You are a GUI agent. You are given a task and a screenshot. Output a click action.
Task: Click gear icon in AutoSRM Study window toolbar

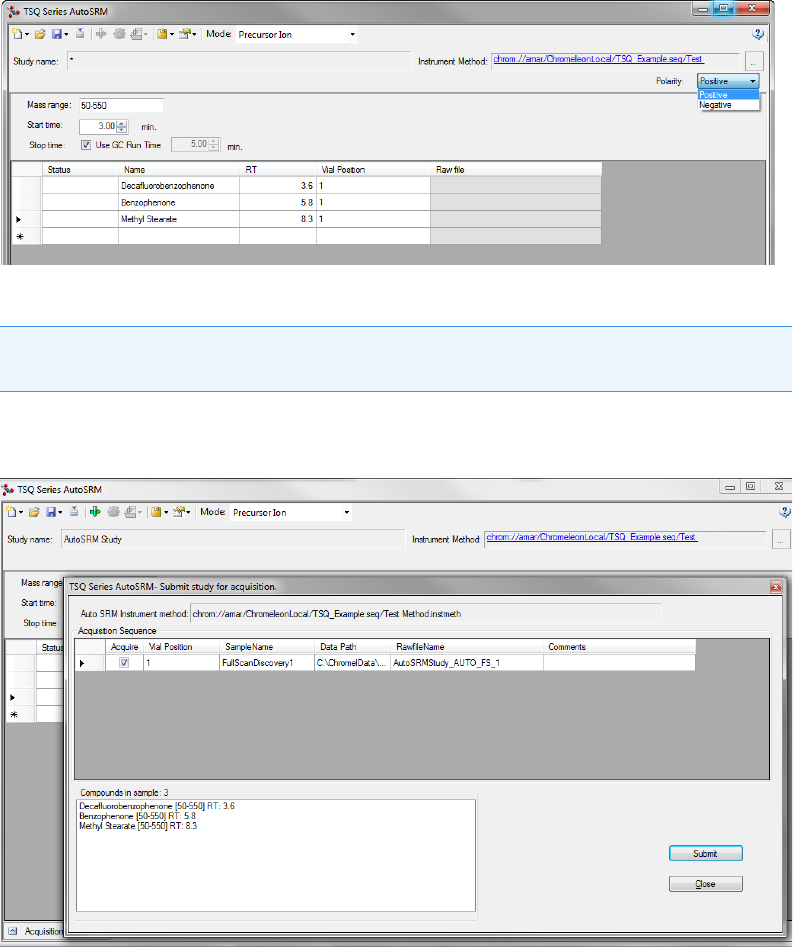[113, 512]
